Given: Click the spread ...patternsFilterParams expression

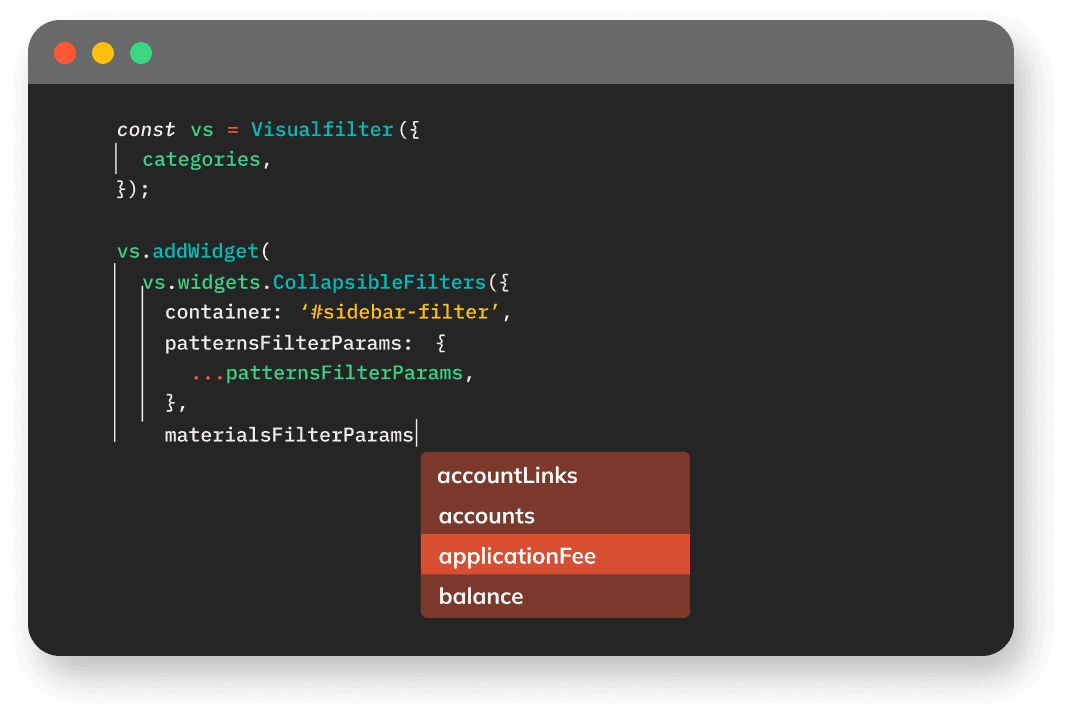Looking at the screenshot, I should (328, 373).
